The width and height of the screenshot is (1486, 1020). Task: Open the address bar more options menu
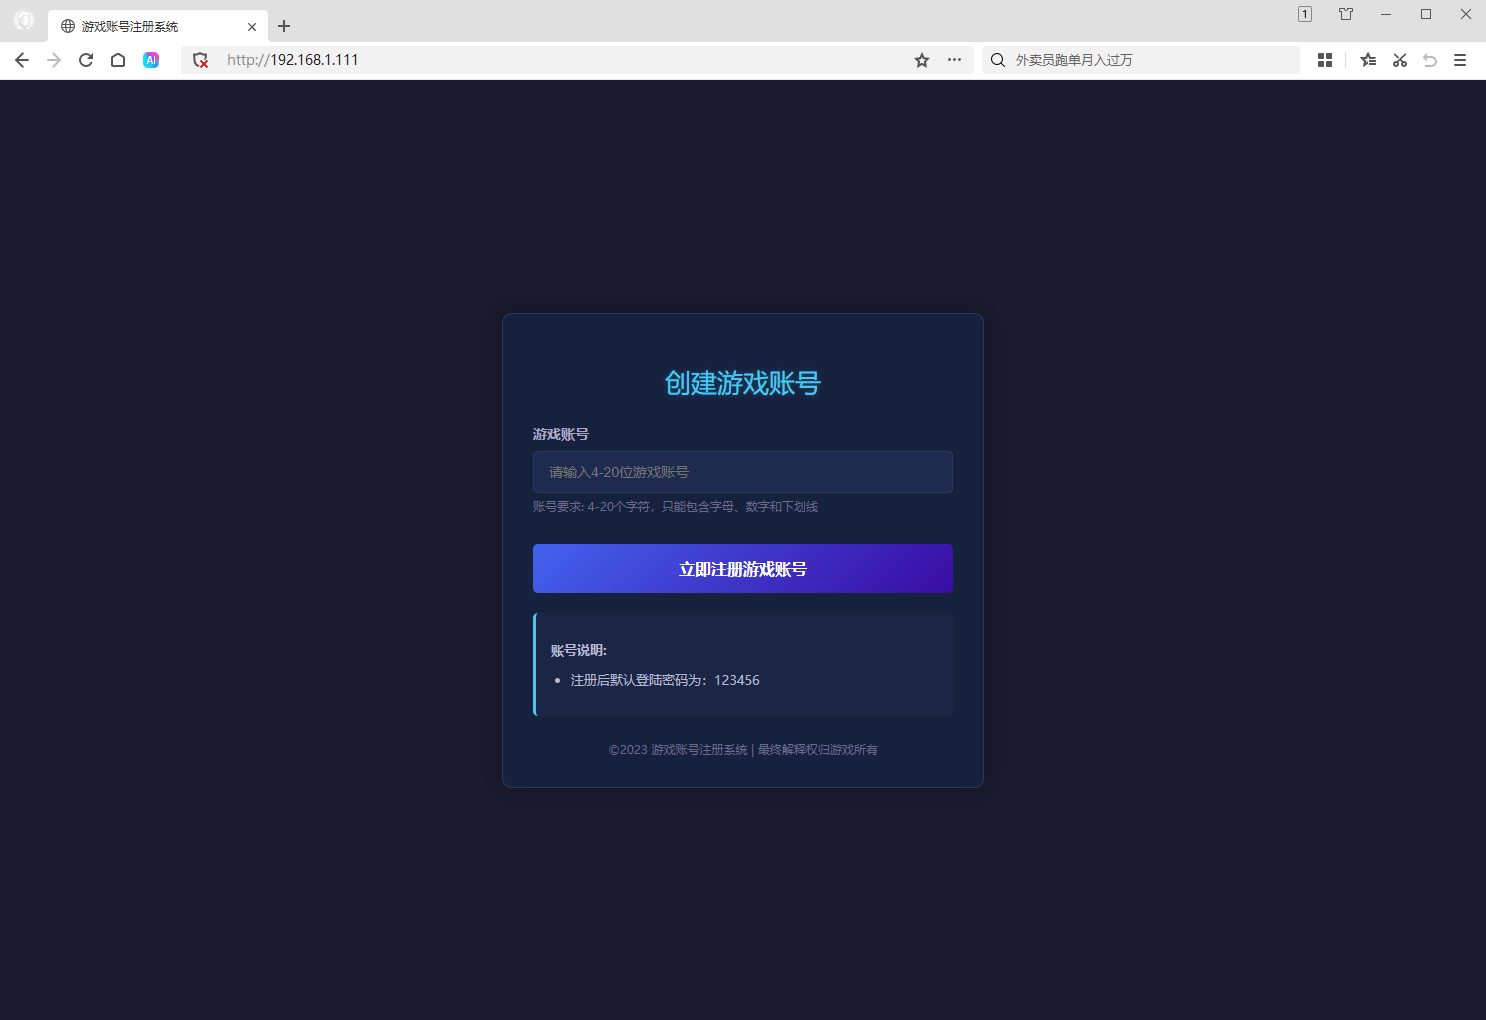[954, 60]
